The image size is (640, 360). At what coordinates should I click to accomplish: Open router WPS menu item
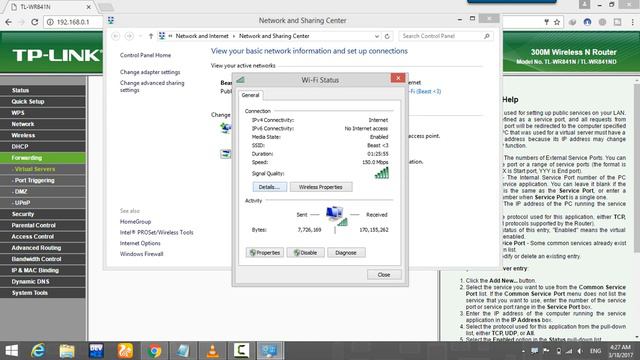(43, 113)
